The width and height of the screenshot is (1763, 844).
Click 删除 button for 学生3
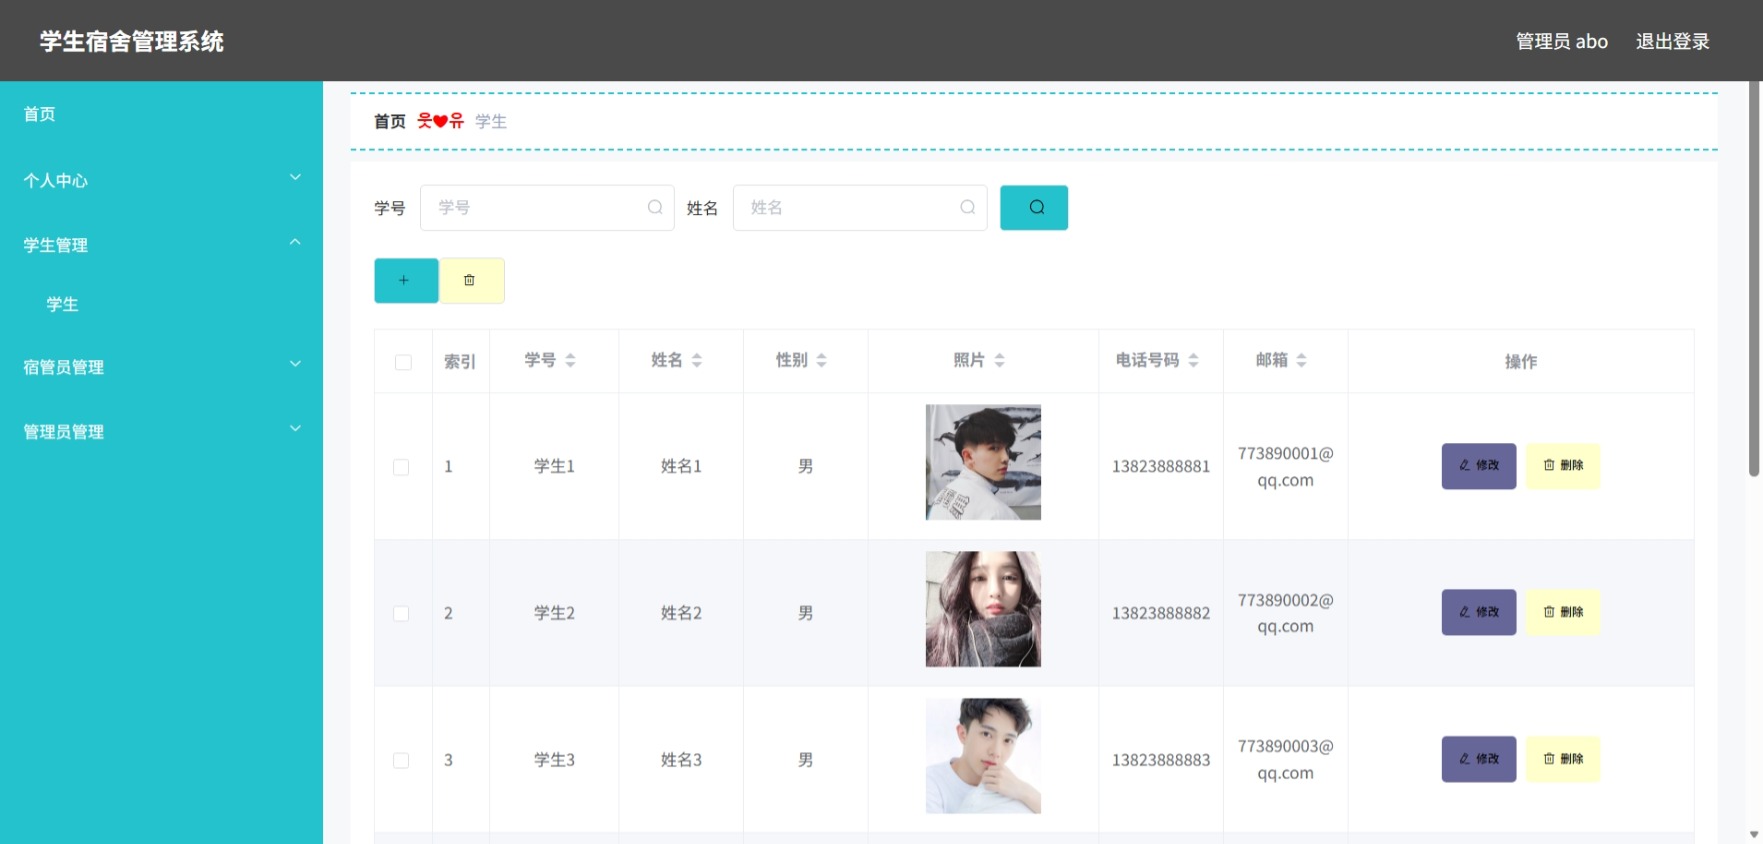pyautogui.click(x=1563, y=759)
